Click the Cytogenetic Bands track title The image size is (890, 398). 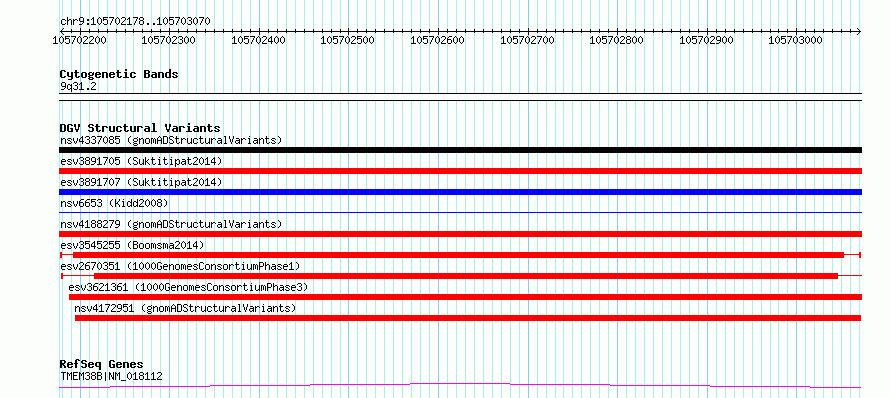tap(119, 74)
